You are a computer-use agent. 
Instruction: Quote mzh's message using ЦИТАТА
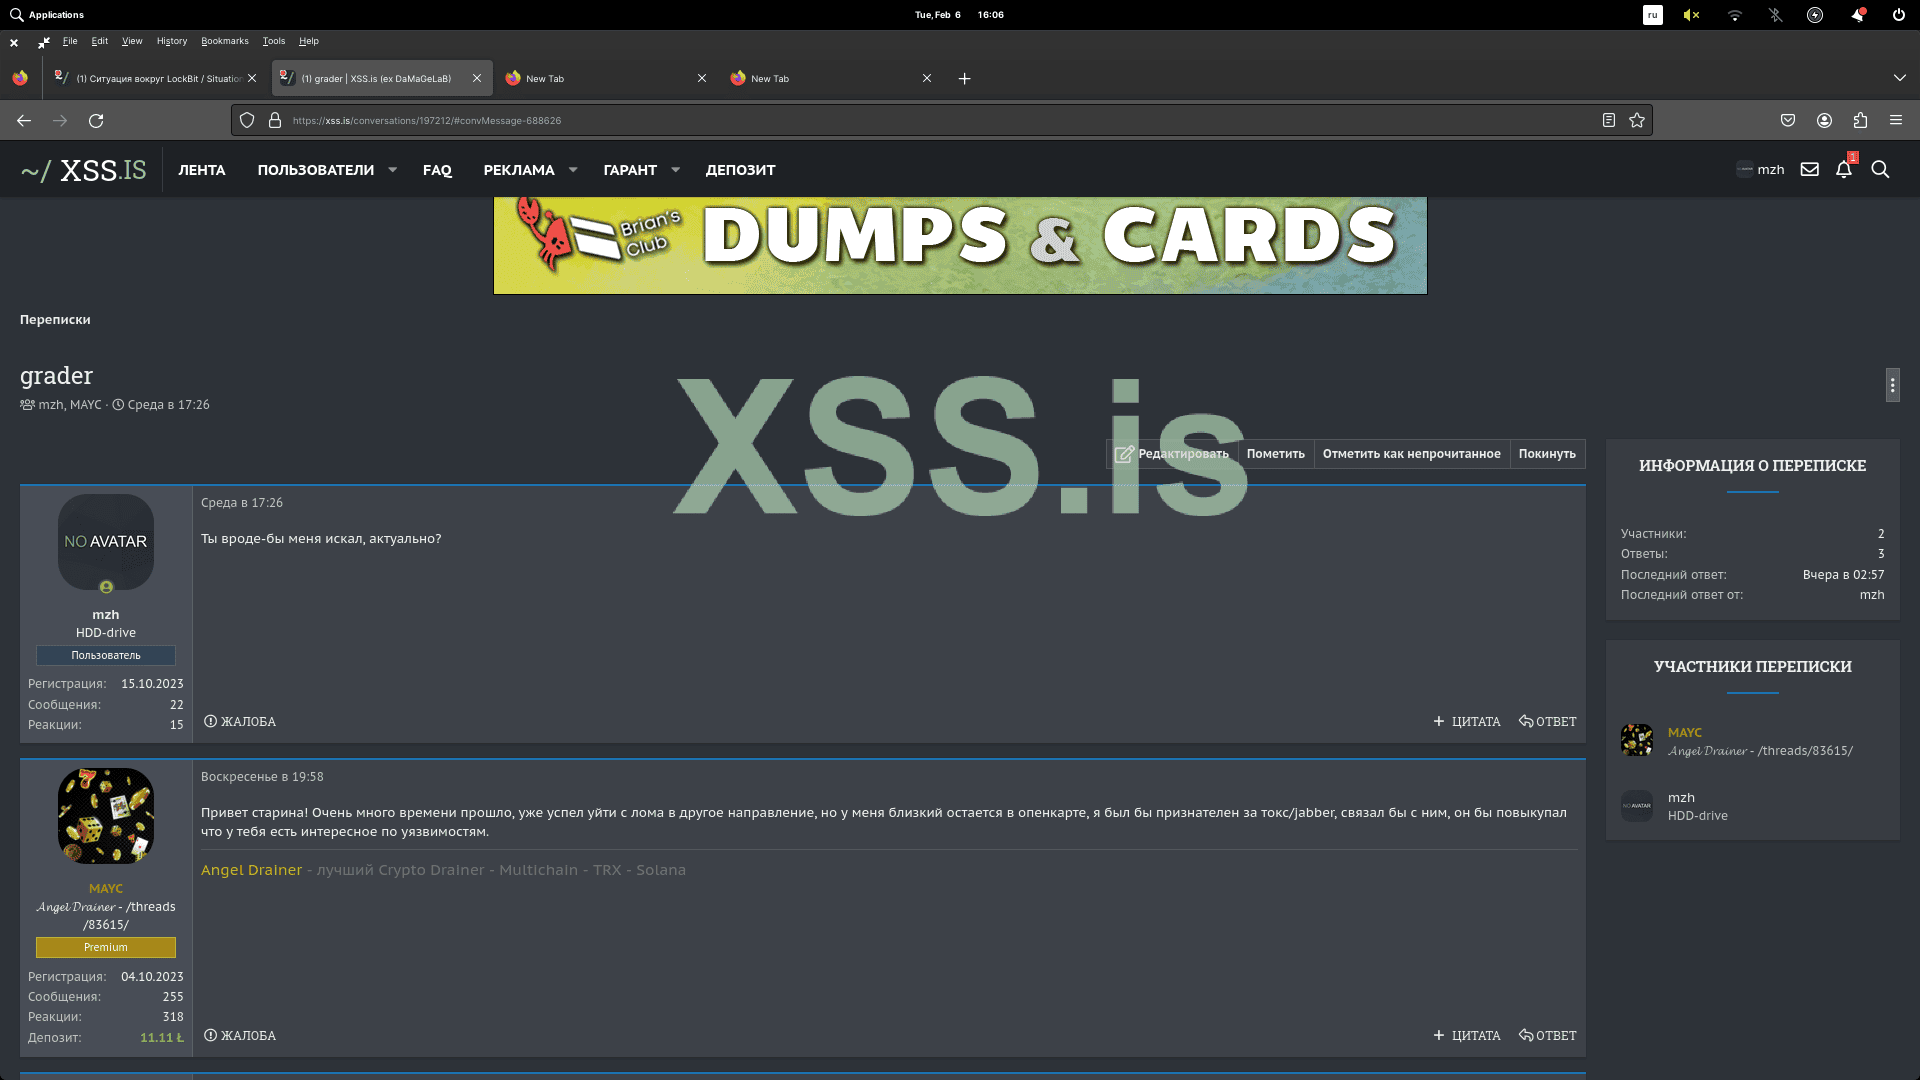tap(1467, 721)
